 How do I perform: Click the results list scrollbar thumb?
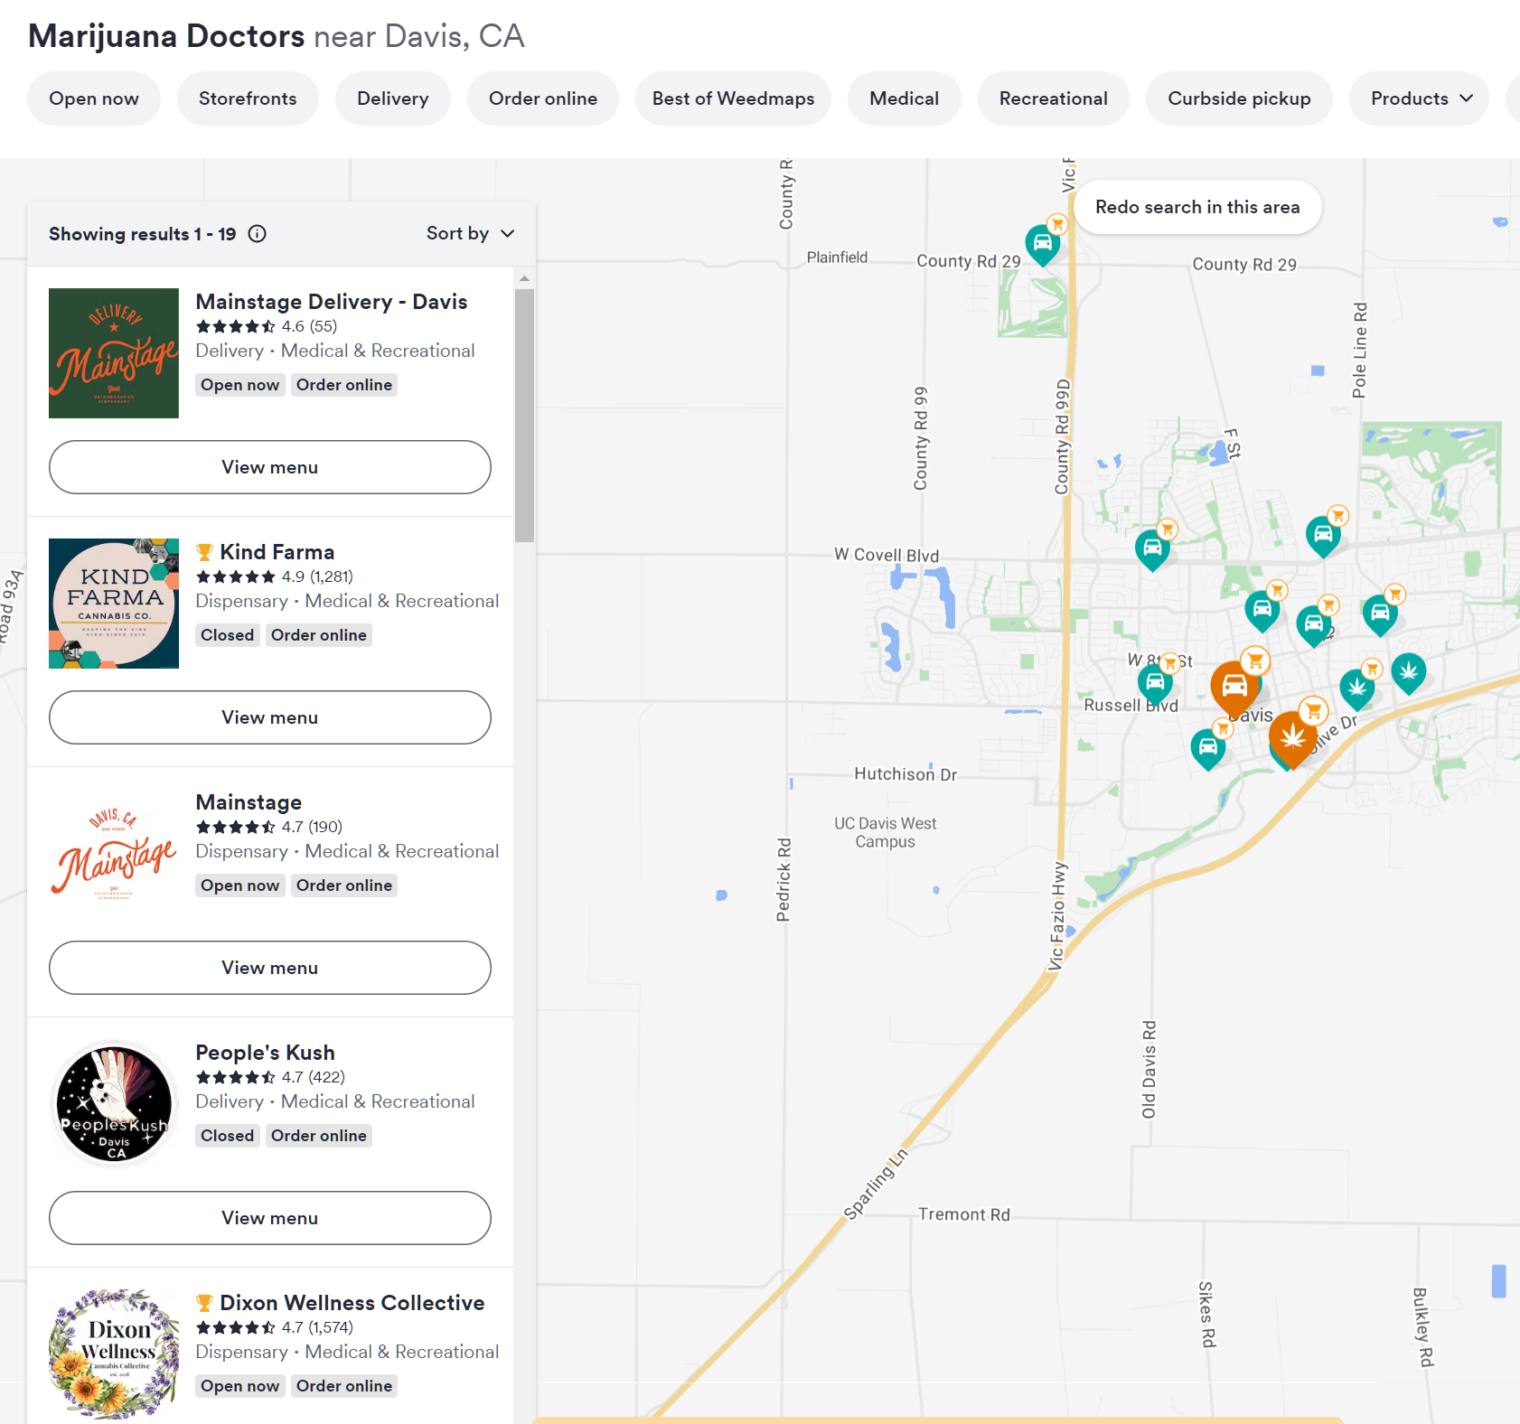pos(524,415)
